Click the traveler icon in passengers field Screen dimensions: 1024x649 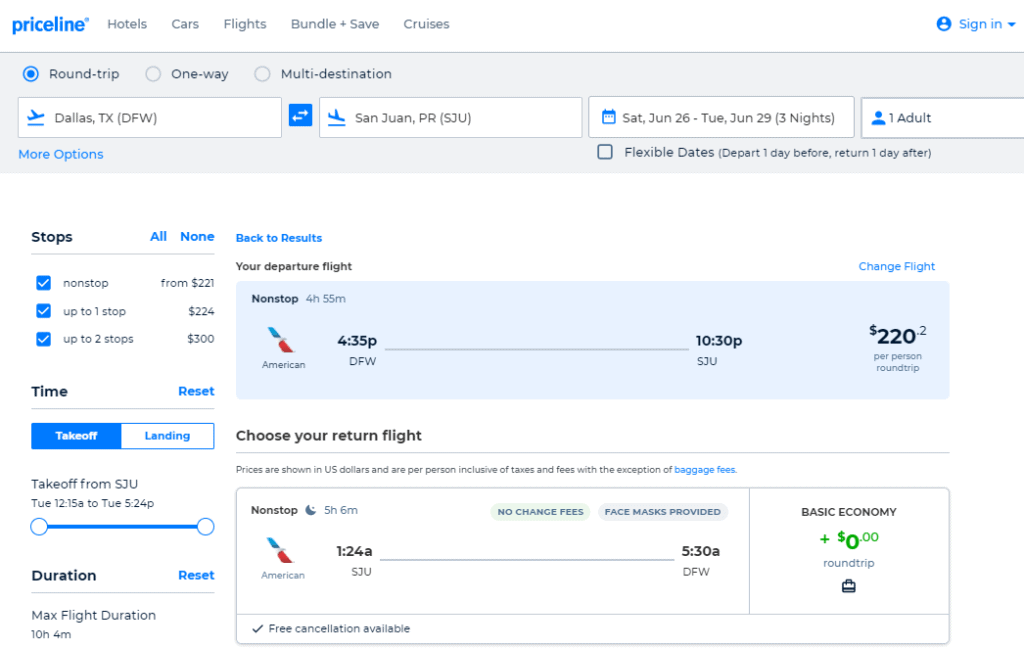click(x=879, y=116)
